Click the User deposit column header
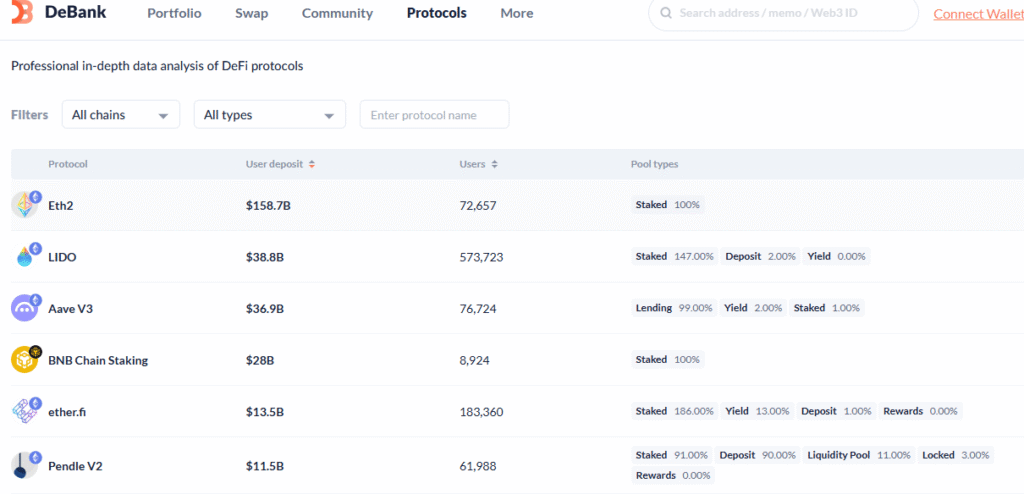 coord(274,164)
